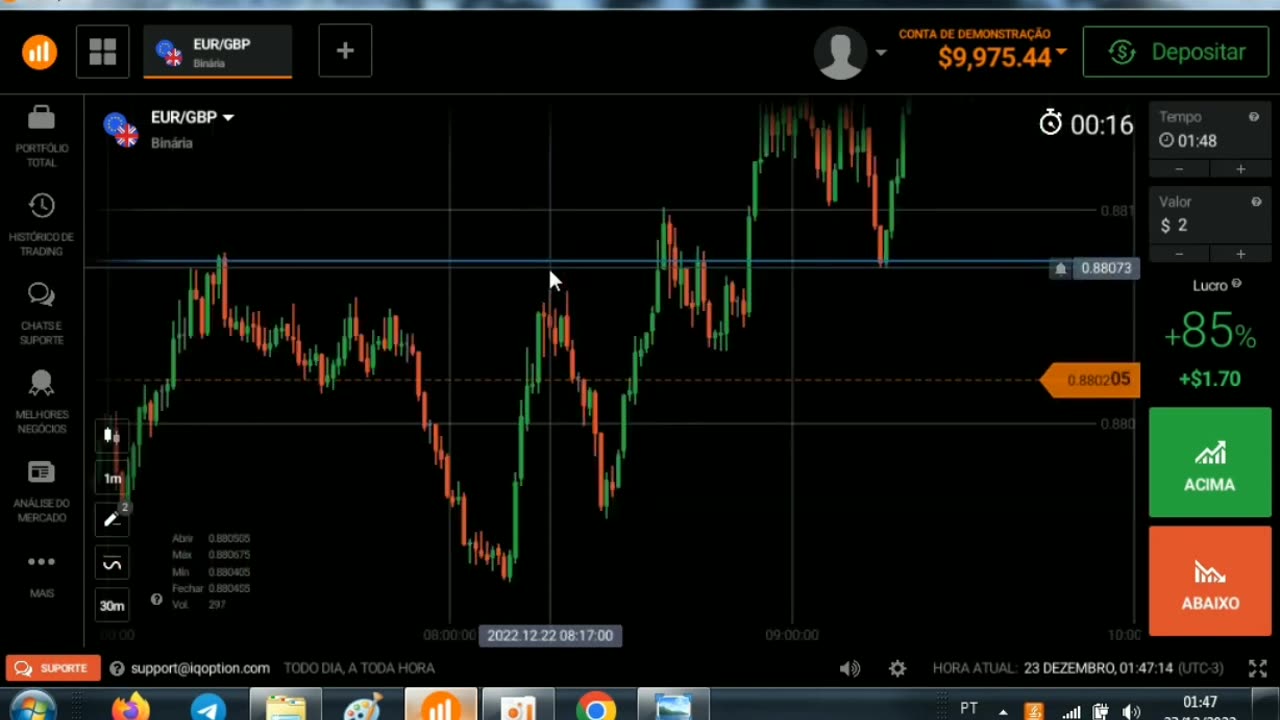Click the Depositar button
This screenshot has width=1280, height=720.
pos(1176,52)
